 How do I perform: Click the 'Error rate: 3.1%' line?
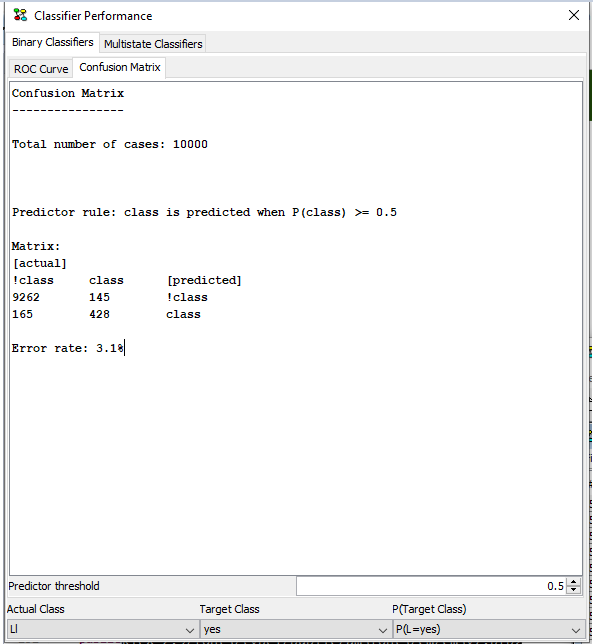pos(68,348)
